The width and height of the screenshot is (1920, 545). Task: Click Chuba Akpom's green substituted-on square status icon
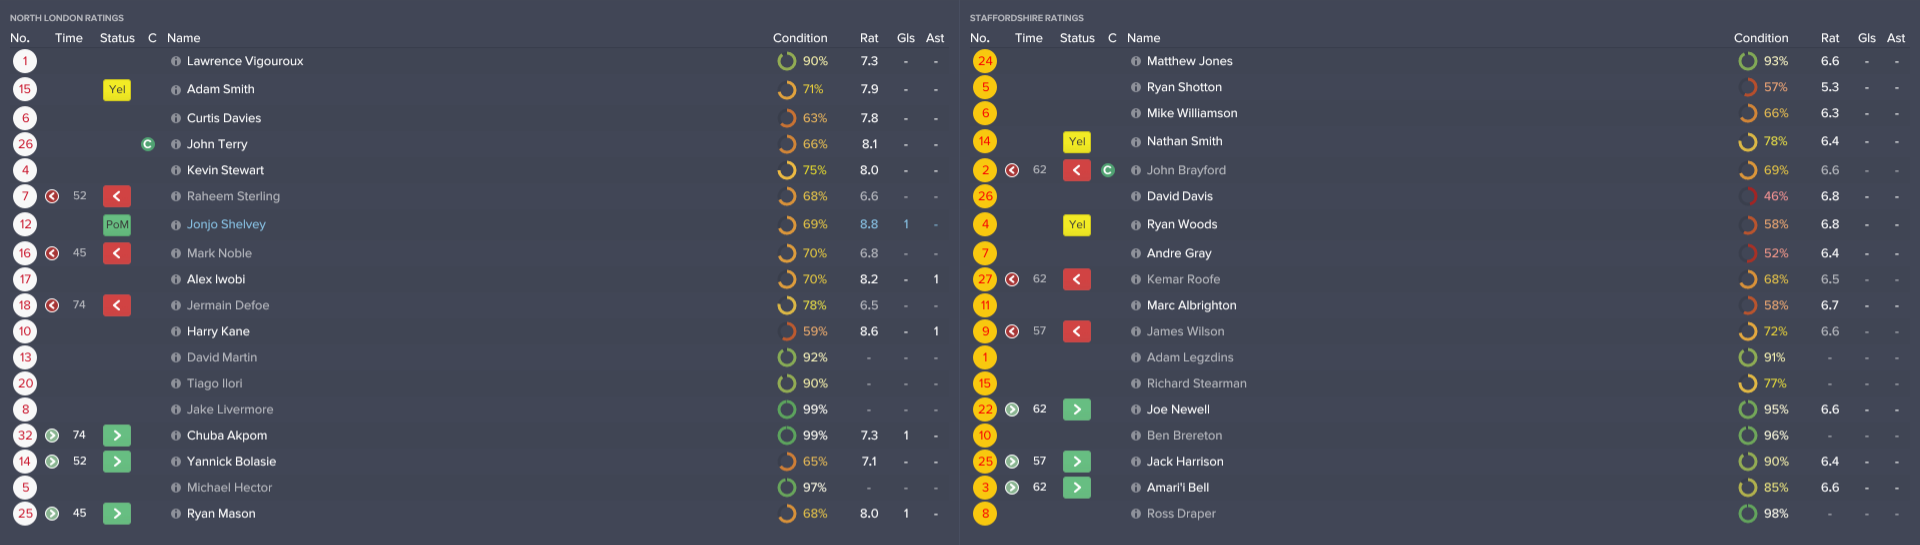tap(116, 436)
